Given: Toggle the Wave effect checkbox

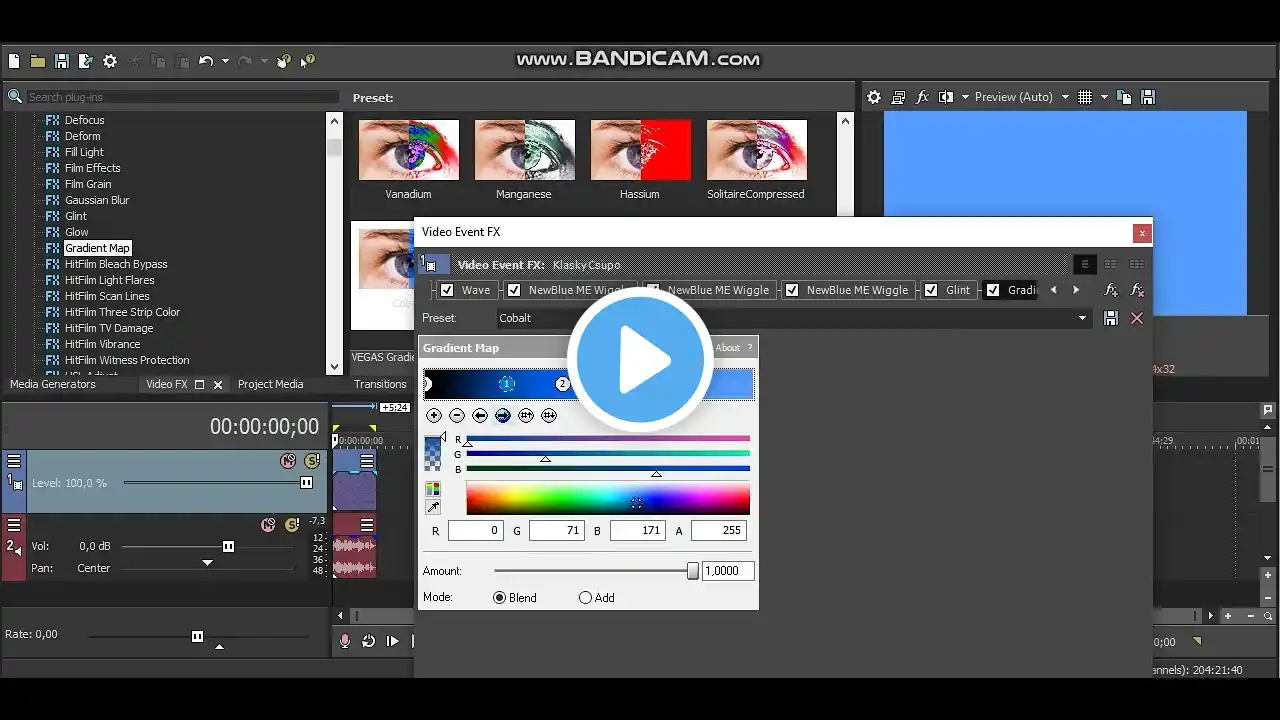Looking at the screenshot, I should [x=447, y=290].
